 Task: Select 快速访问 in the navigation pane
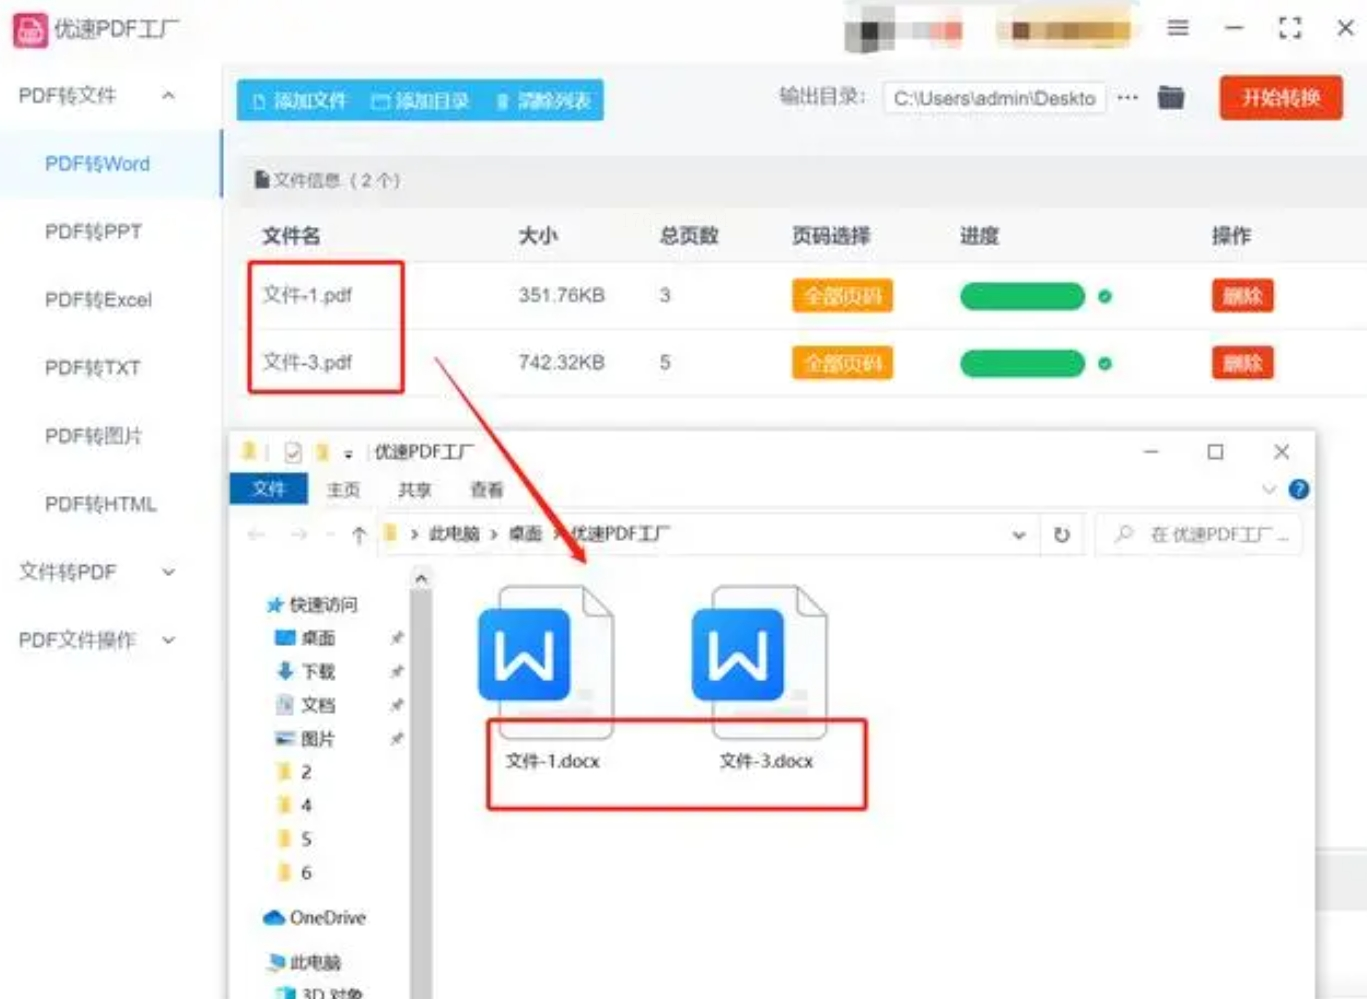323,604
